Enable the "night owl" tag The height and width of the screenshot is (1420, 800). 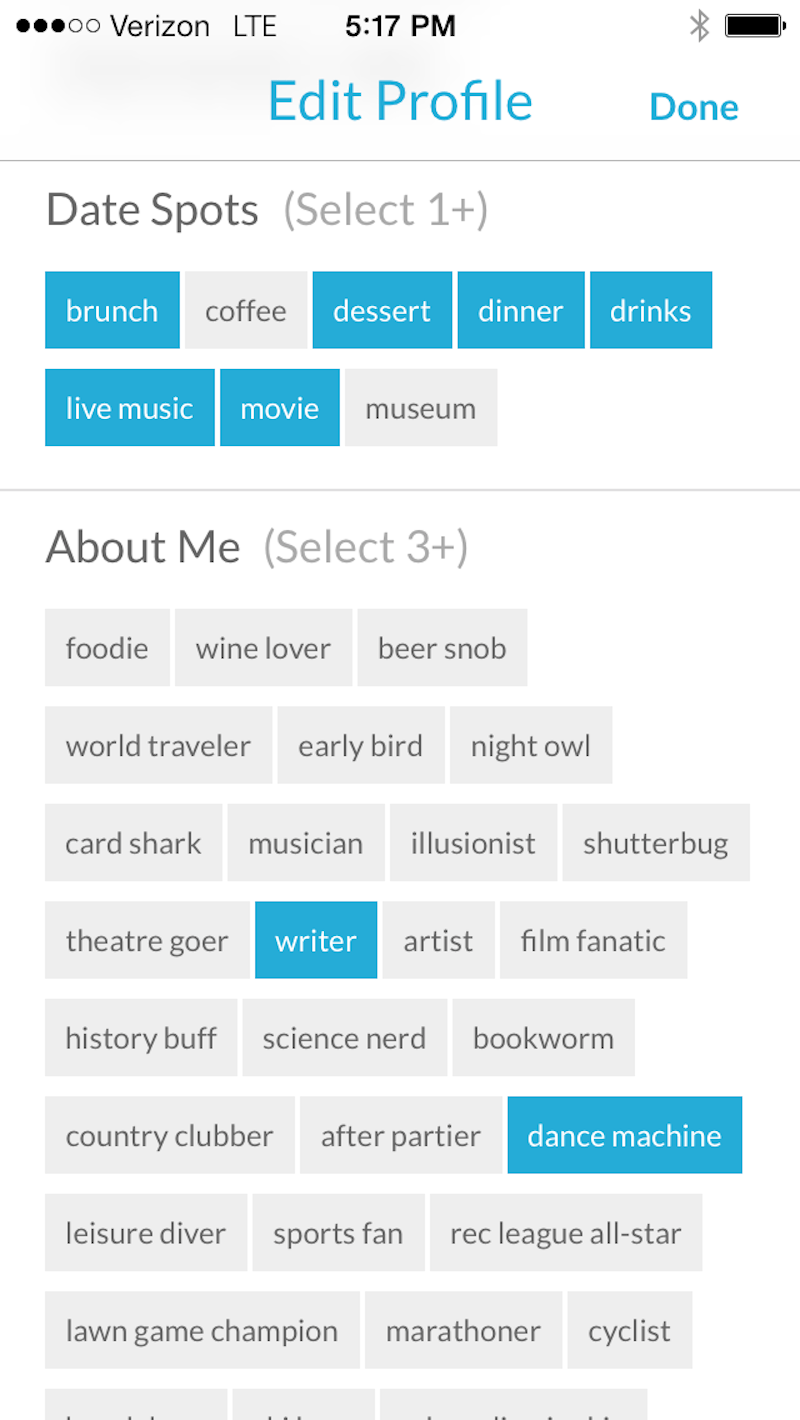coord(531,745)
